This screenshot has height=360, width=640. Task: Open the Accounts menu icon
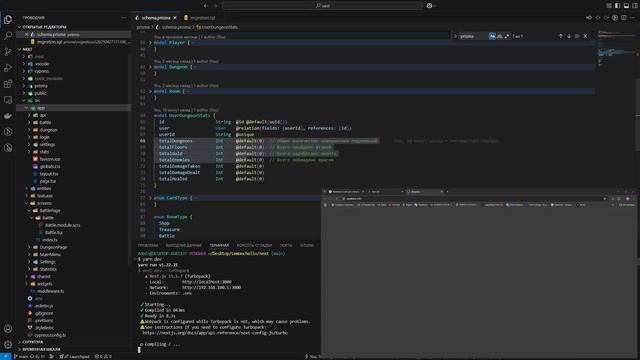[x=8, y=329]
